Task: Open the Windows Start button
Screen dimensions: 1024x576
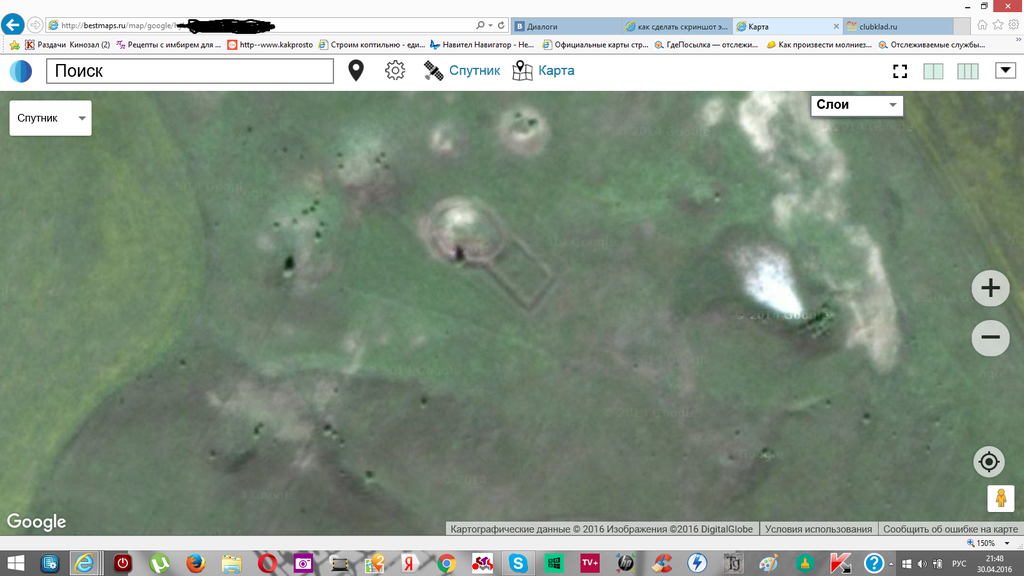Action: (x=15, y=563)
